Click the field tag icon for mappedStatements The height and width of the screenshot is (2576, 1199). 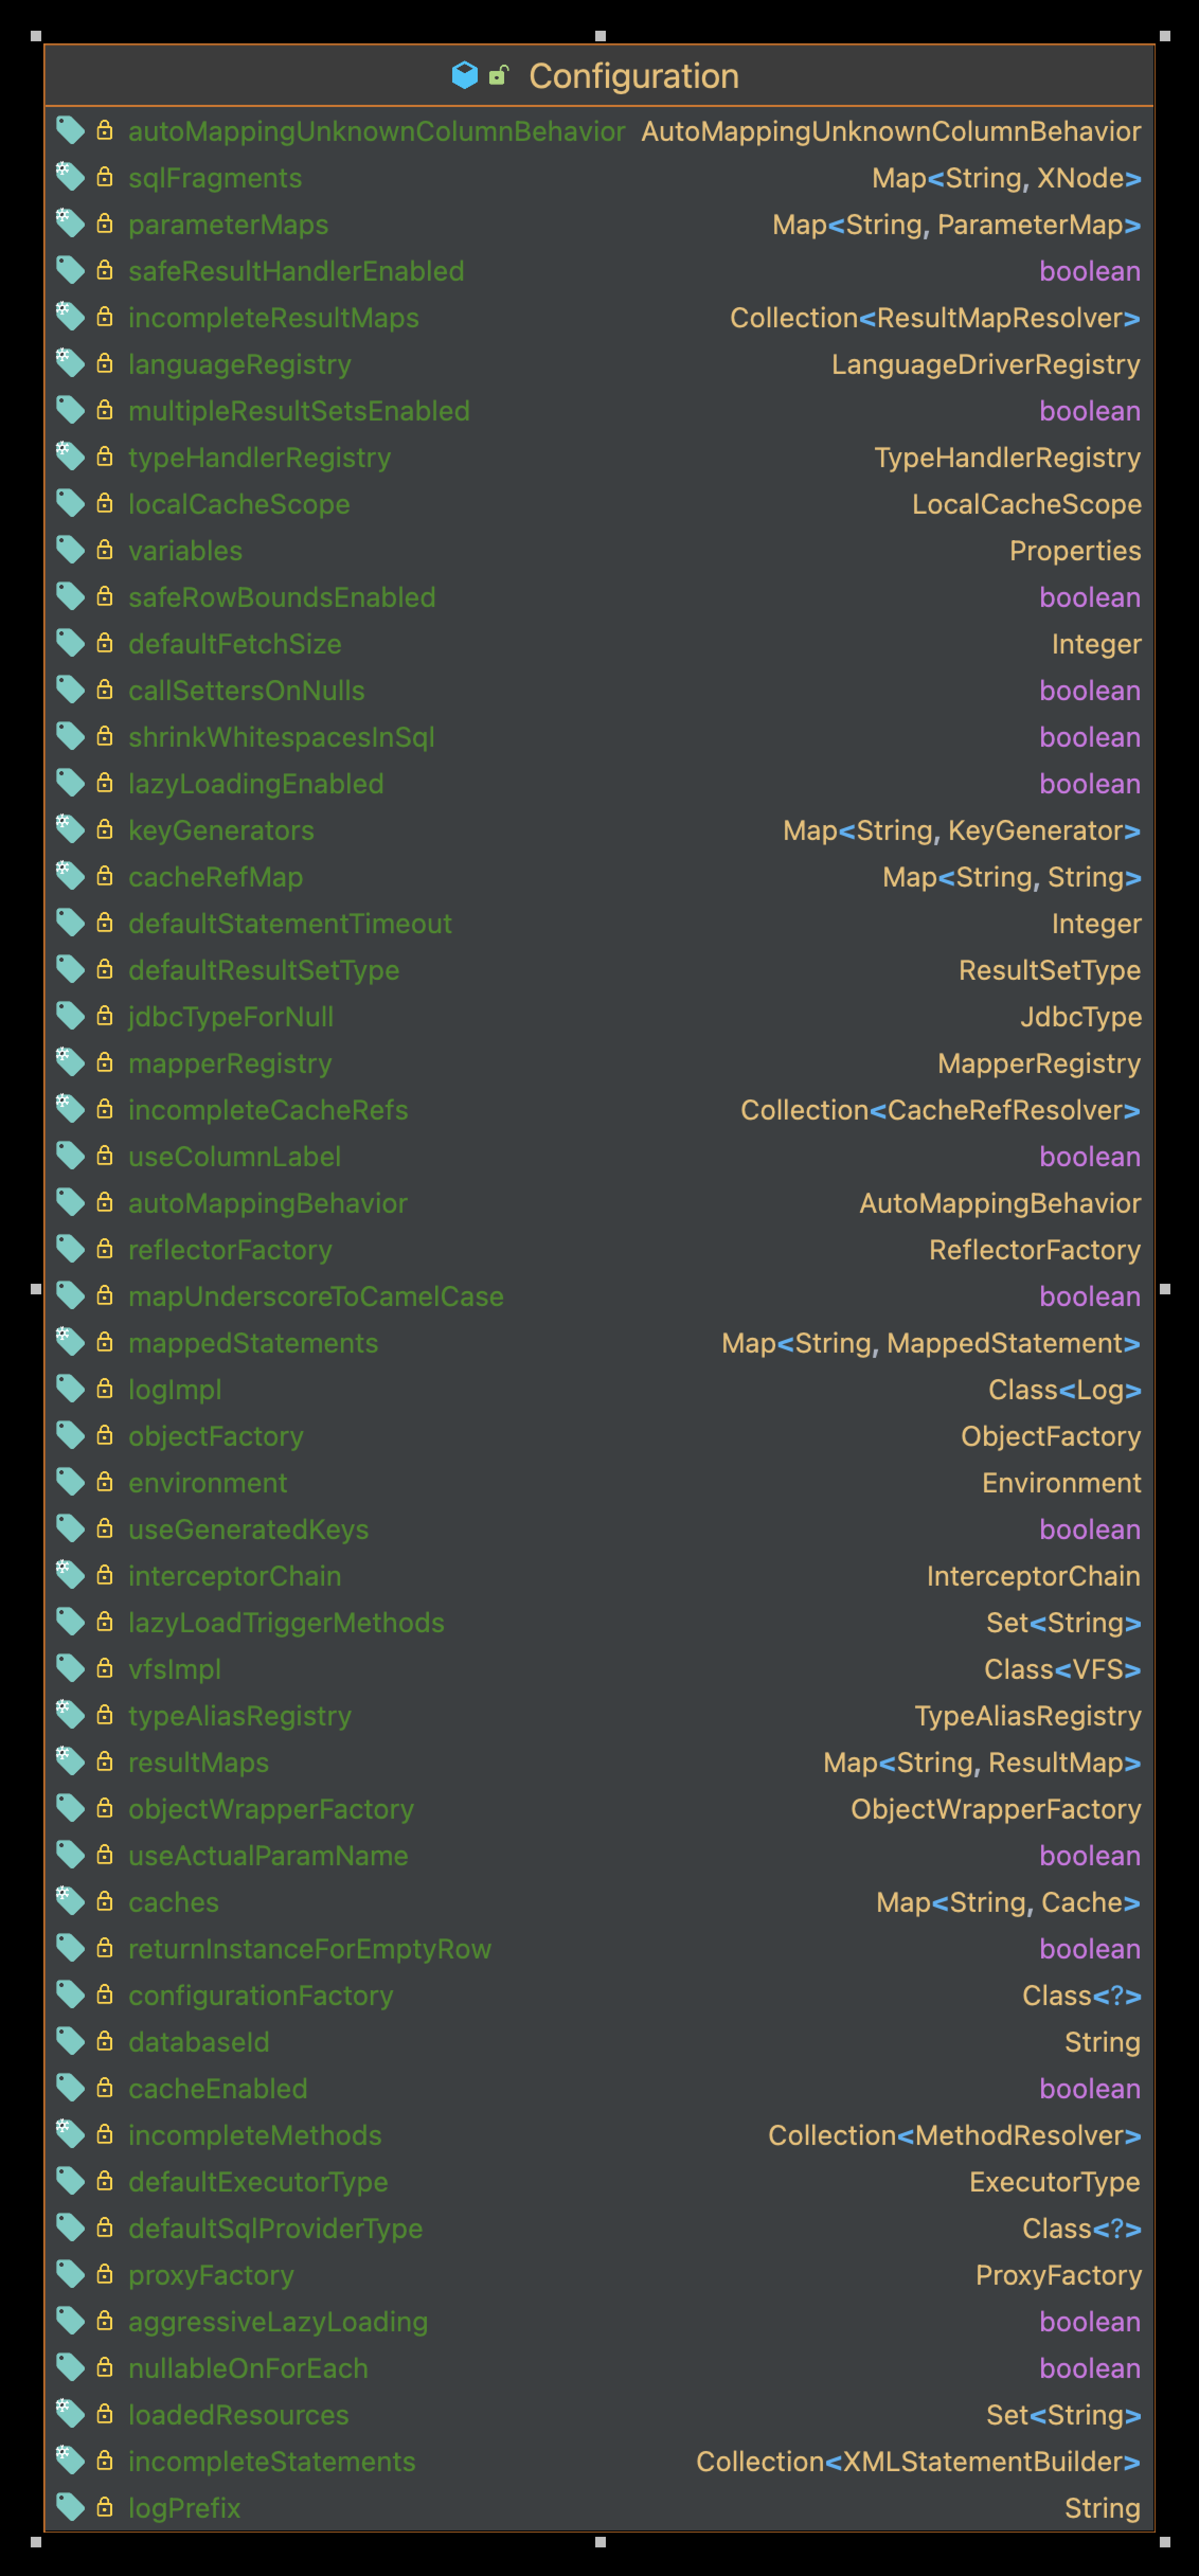point(70,1342)
